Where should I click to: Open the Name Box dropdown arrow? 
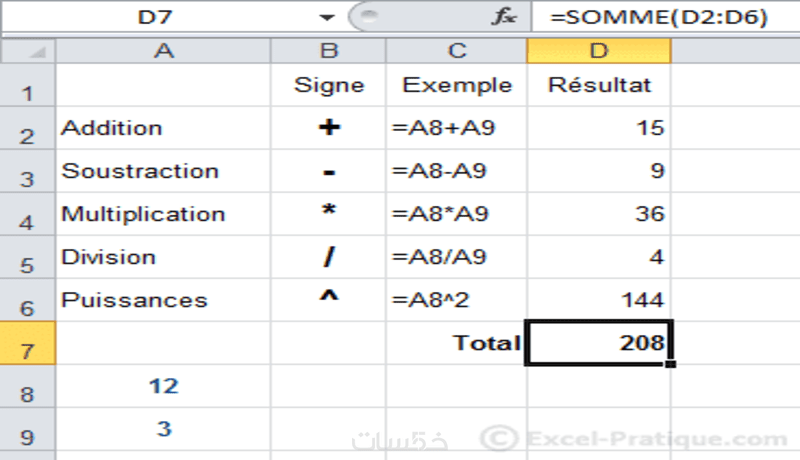325,18
